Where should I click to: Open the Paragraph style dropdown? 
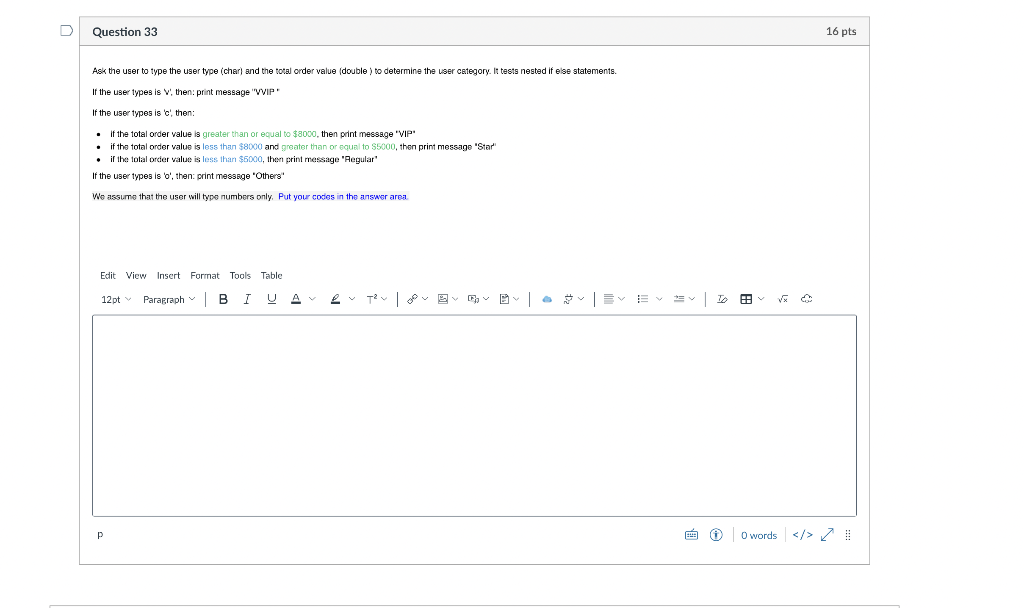coord(168,298)
